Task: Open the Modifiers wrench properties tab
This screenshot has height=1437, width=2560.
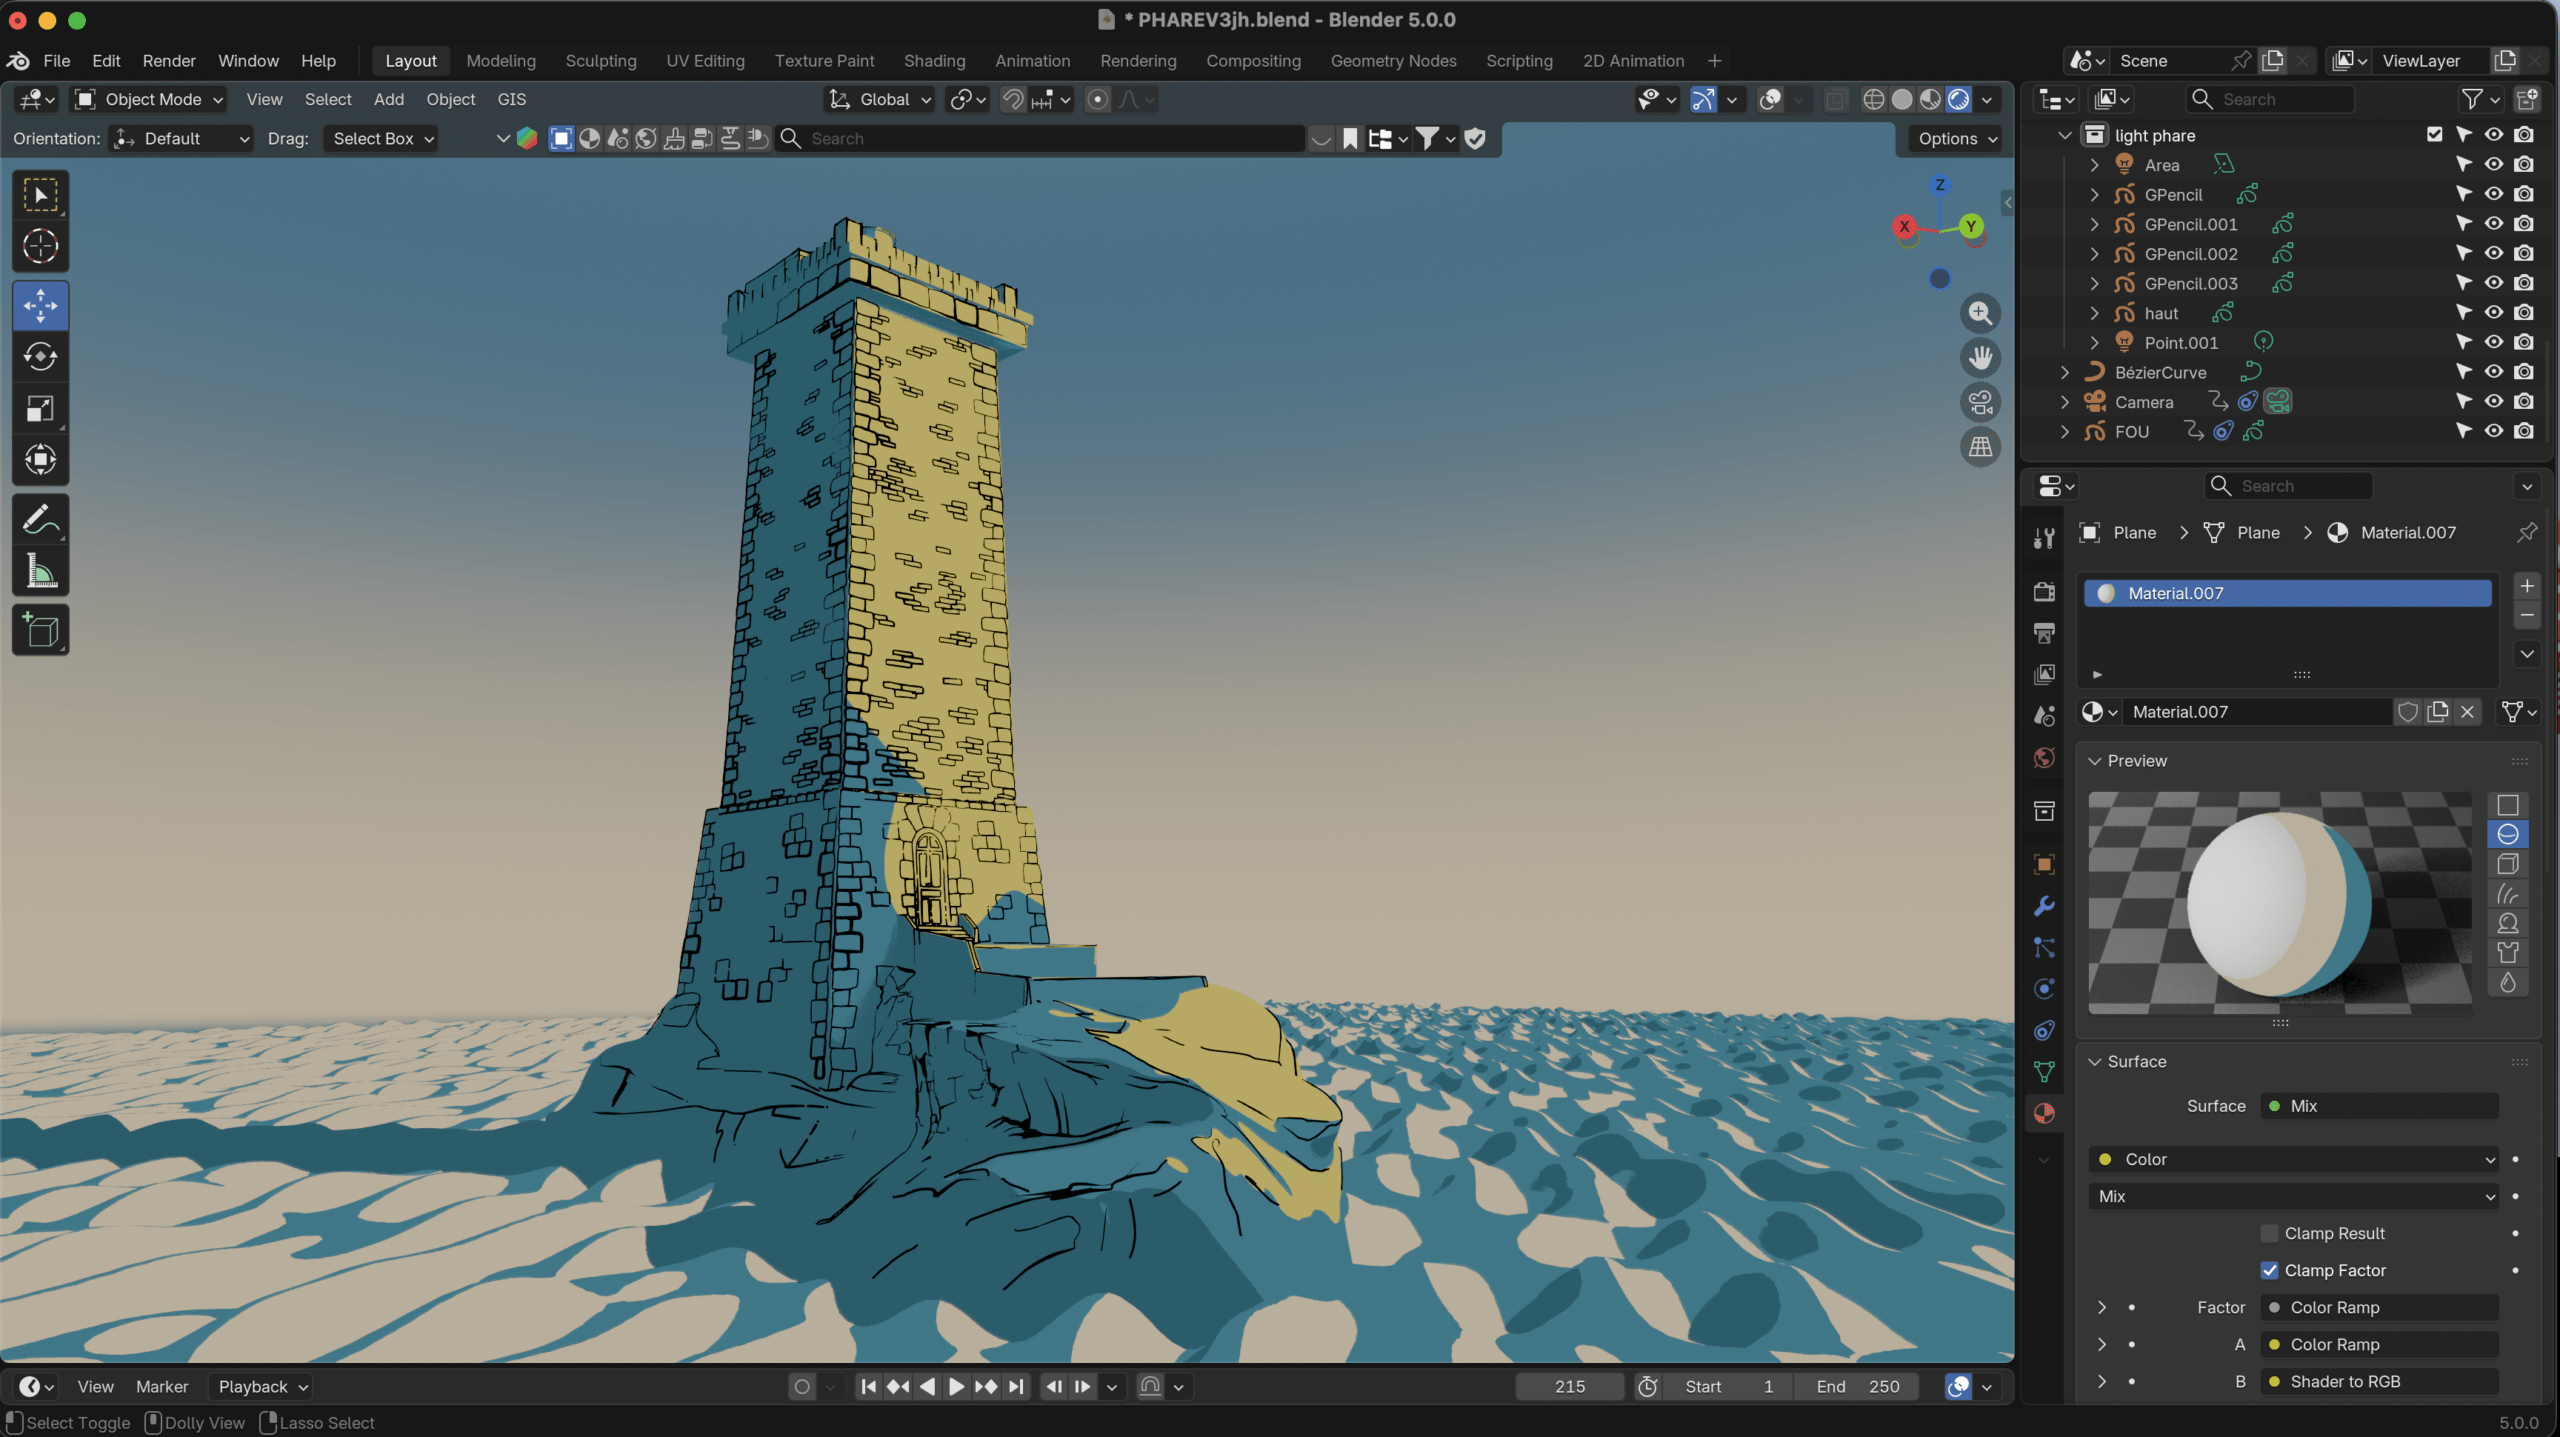Action: click(x=2044, y=906)
